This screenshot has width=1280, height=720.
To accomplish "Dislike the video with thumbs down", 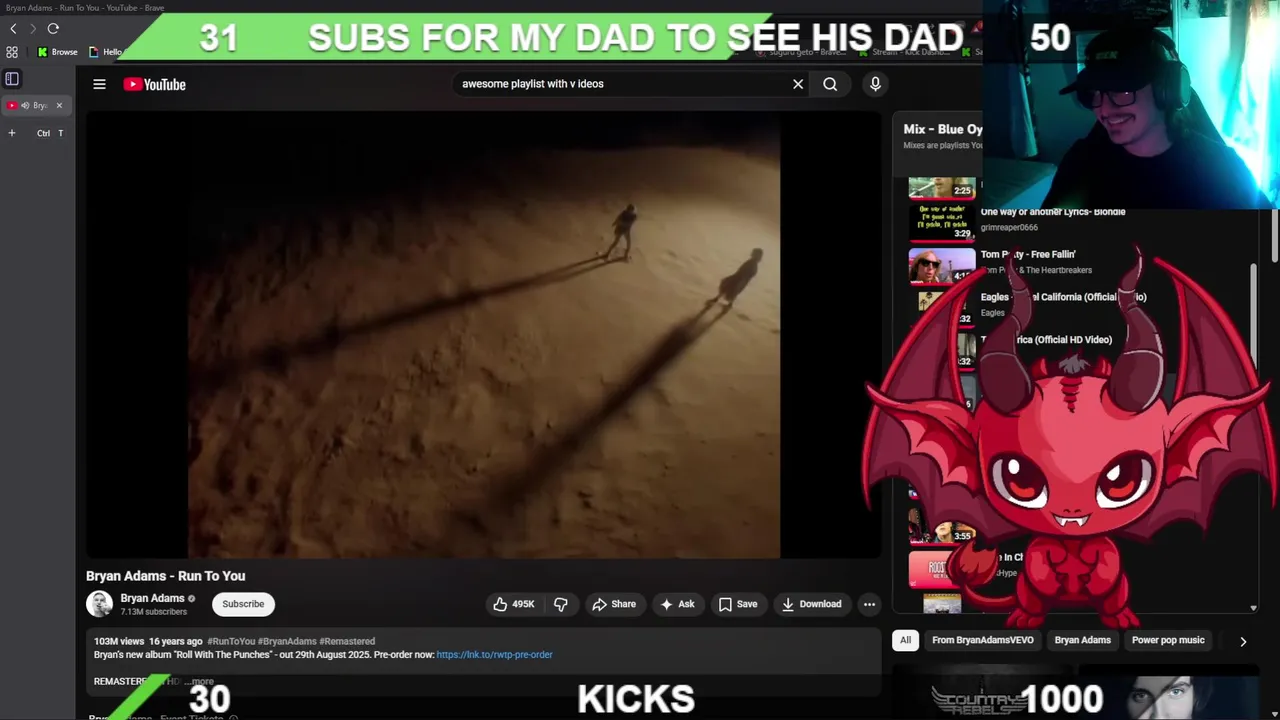I will tap(561, 604).
